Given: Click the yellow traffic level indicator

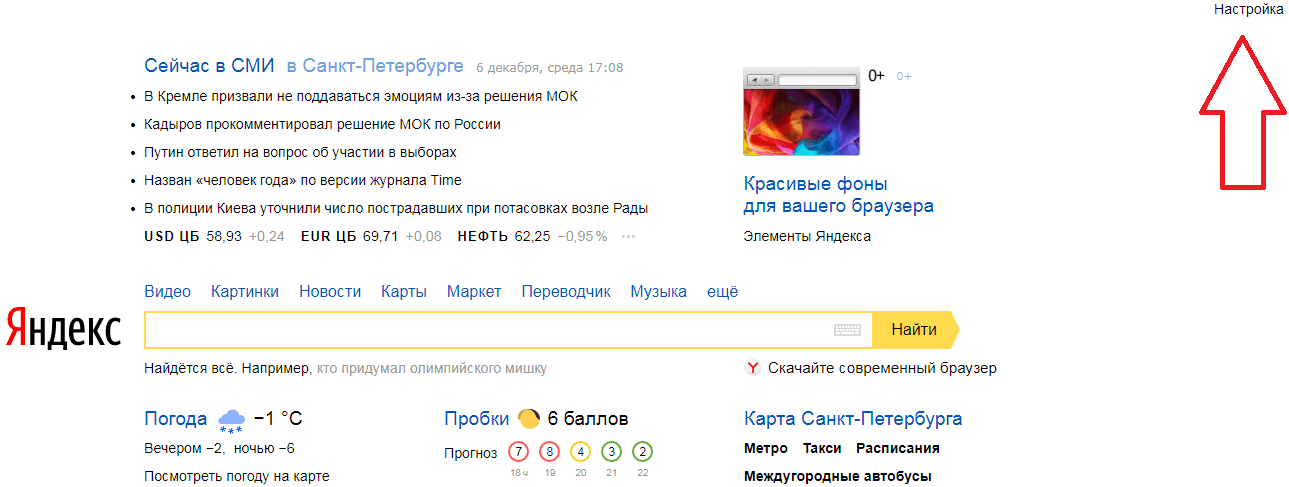Looking at the screenshot, I should coord(529,419).
